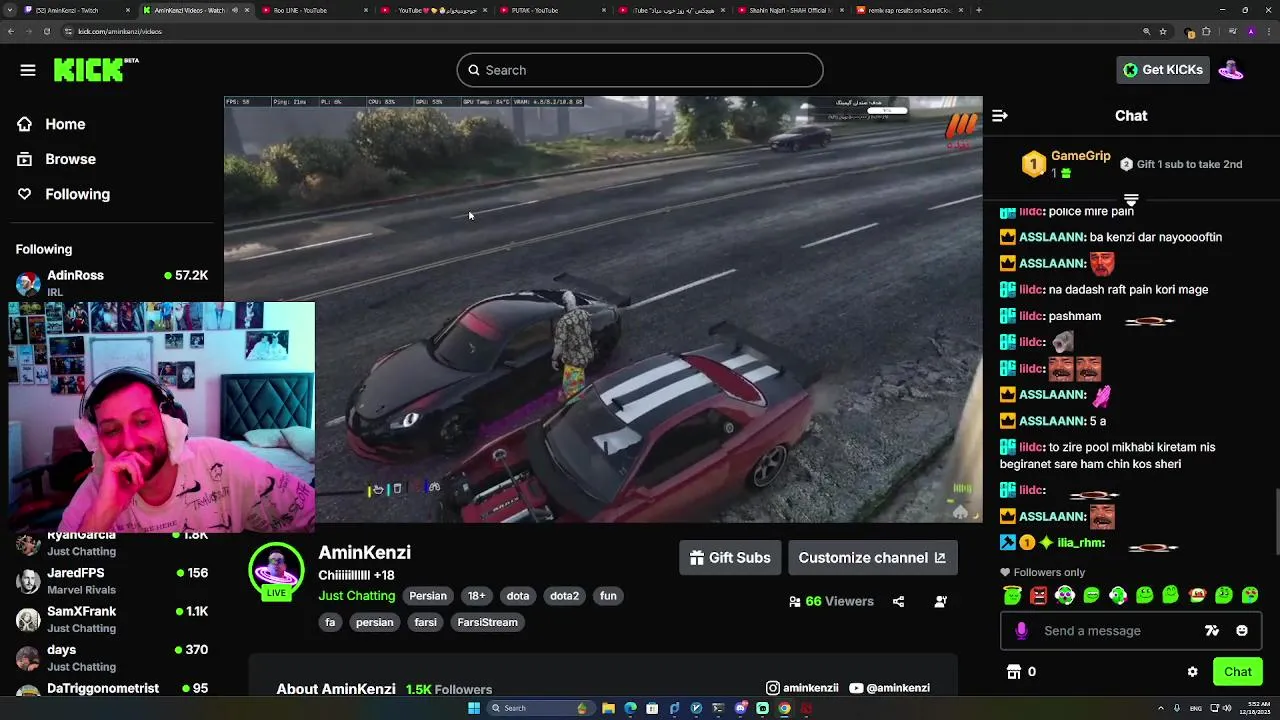Viewport: 1280px width, 720px height.
Task: Open Microsoft Edge from the taskbar
Action: [630, 708]
